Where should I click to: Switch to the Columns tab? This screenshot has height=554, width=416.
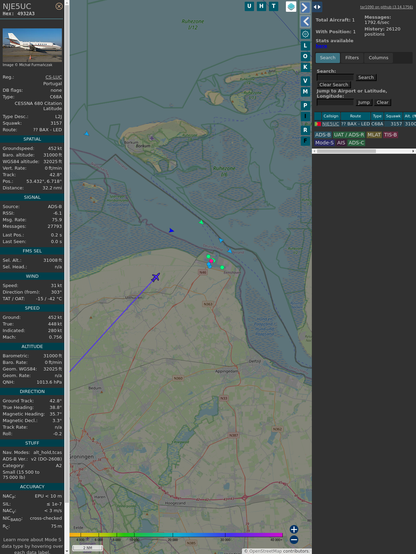tap(378, 58)
